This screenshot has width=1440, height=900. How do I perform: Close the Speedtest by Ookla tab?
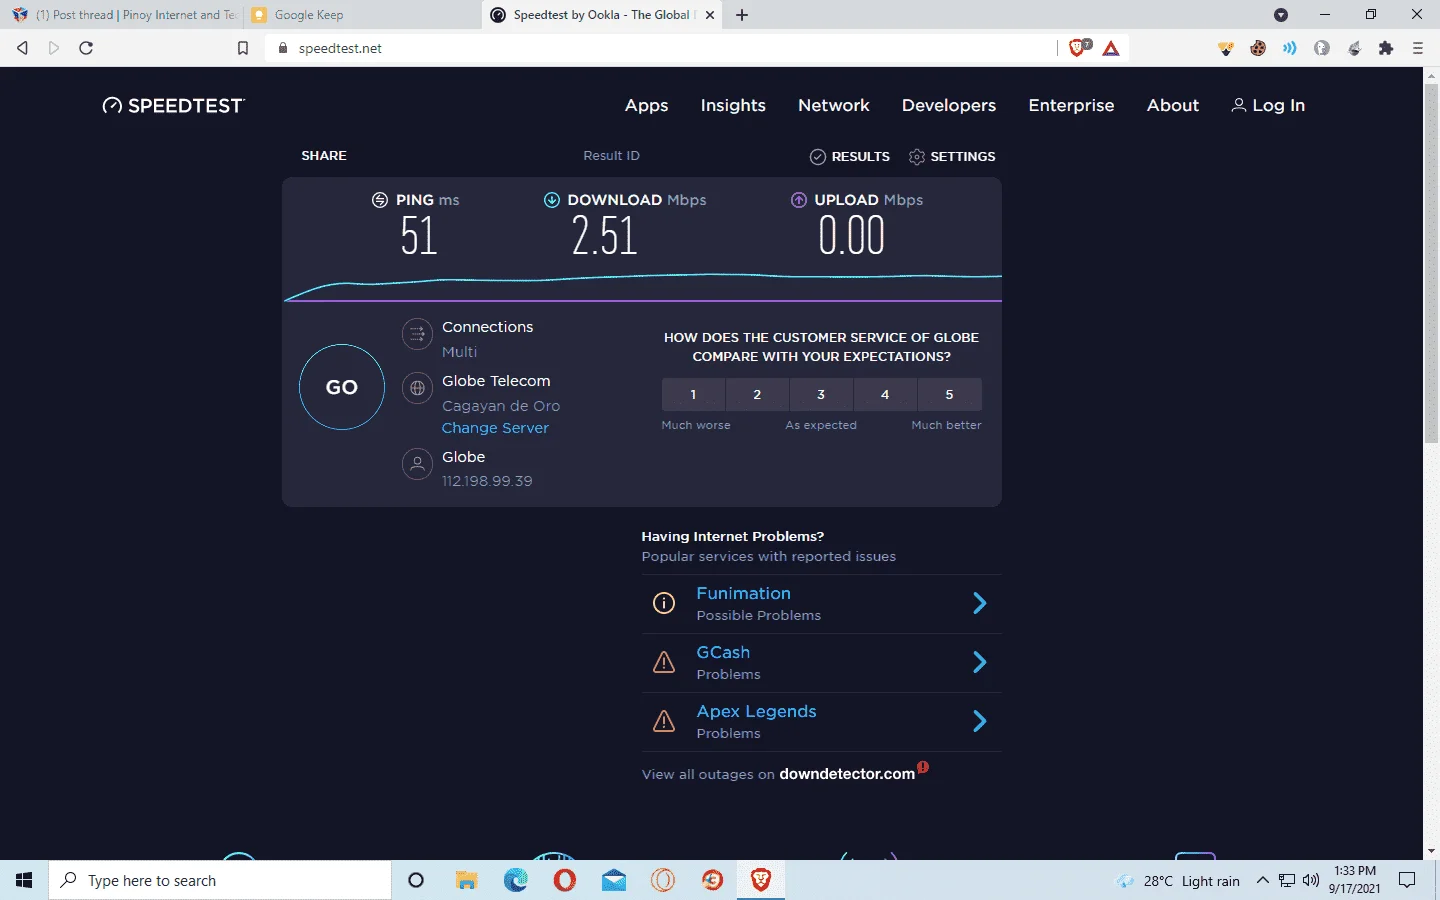point(710,15)
